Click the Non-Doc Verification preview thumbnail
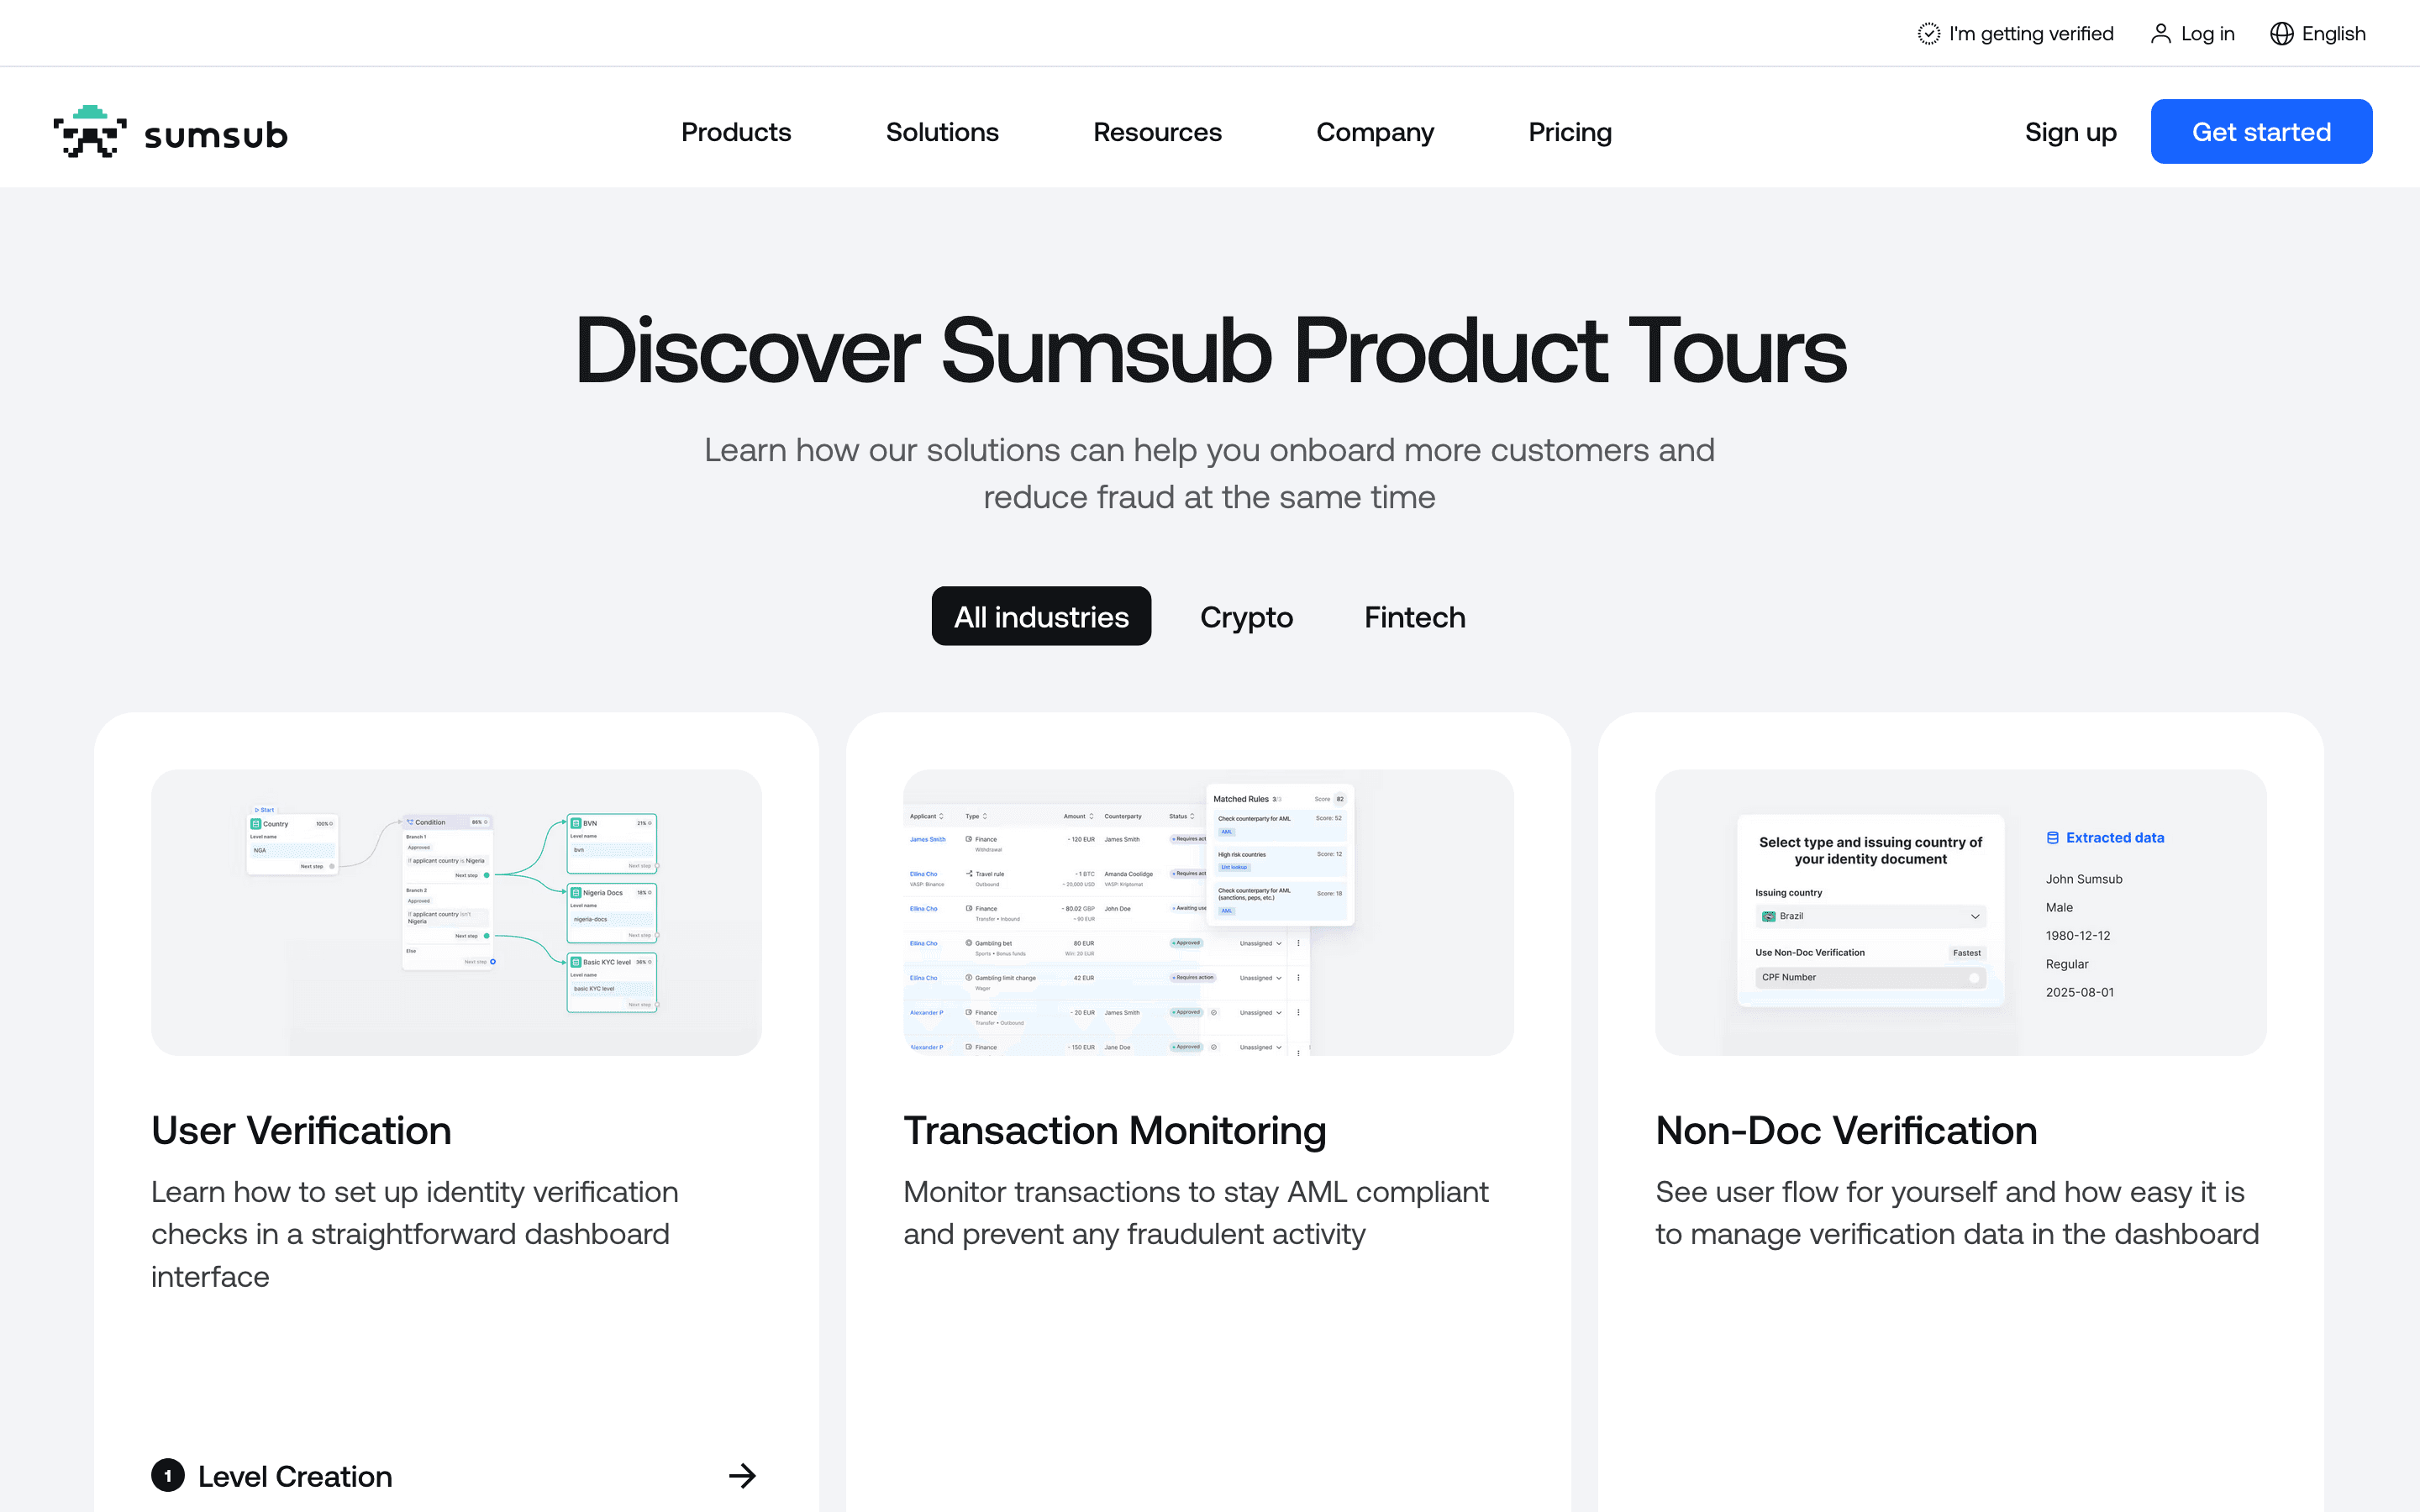This screenshot has width=2420, height=1512. [1960, 912]
